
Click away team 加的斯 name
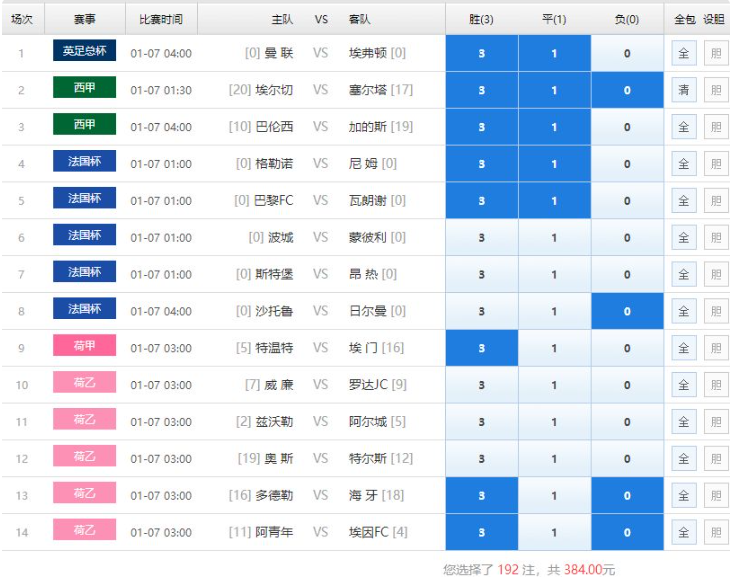click(x=368, y=127)
